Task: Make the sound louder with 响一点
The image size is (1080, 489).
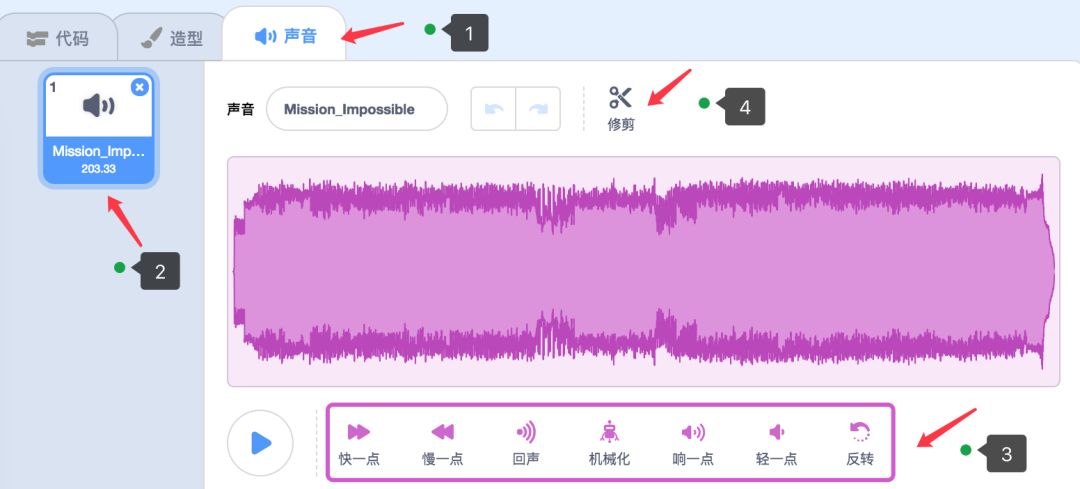Action: [693, 444]
